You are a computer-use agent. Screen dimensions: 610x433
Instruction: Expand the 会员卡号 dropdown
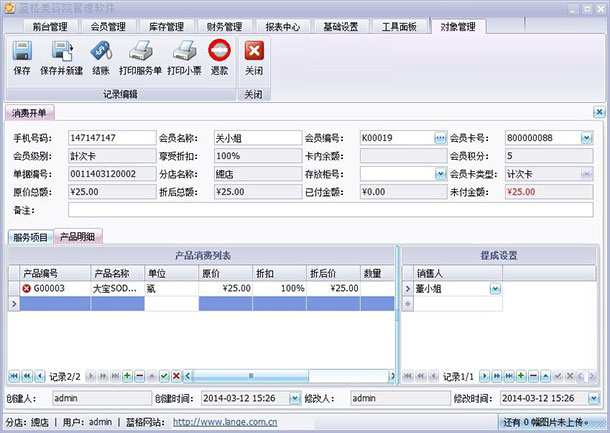587,138
